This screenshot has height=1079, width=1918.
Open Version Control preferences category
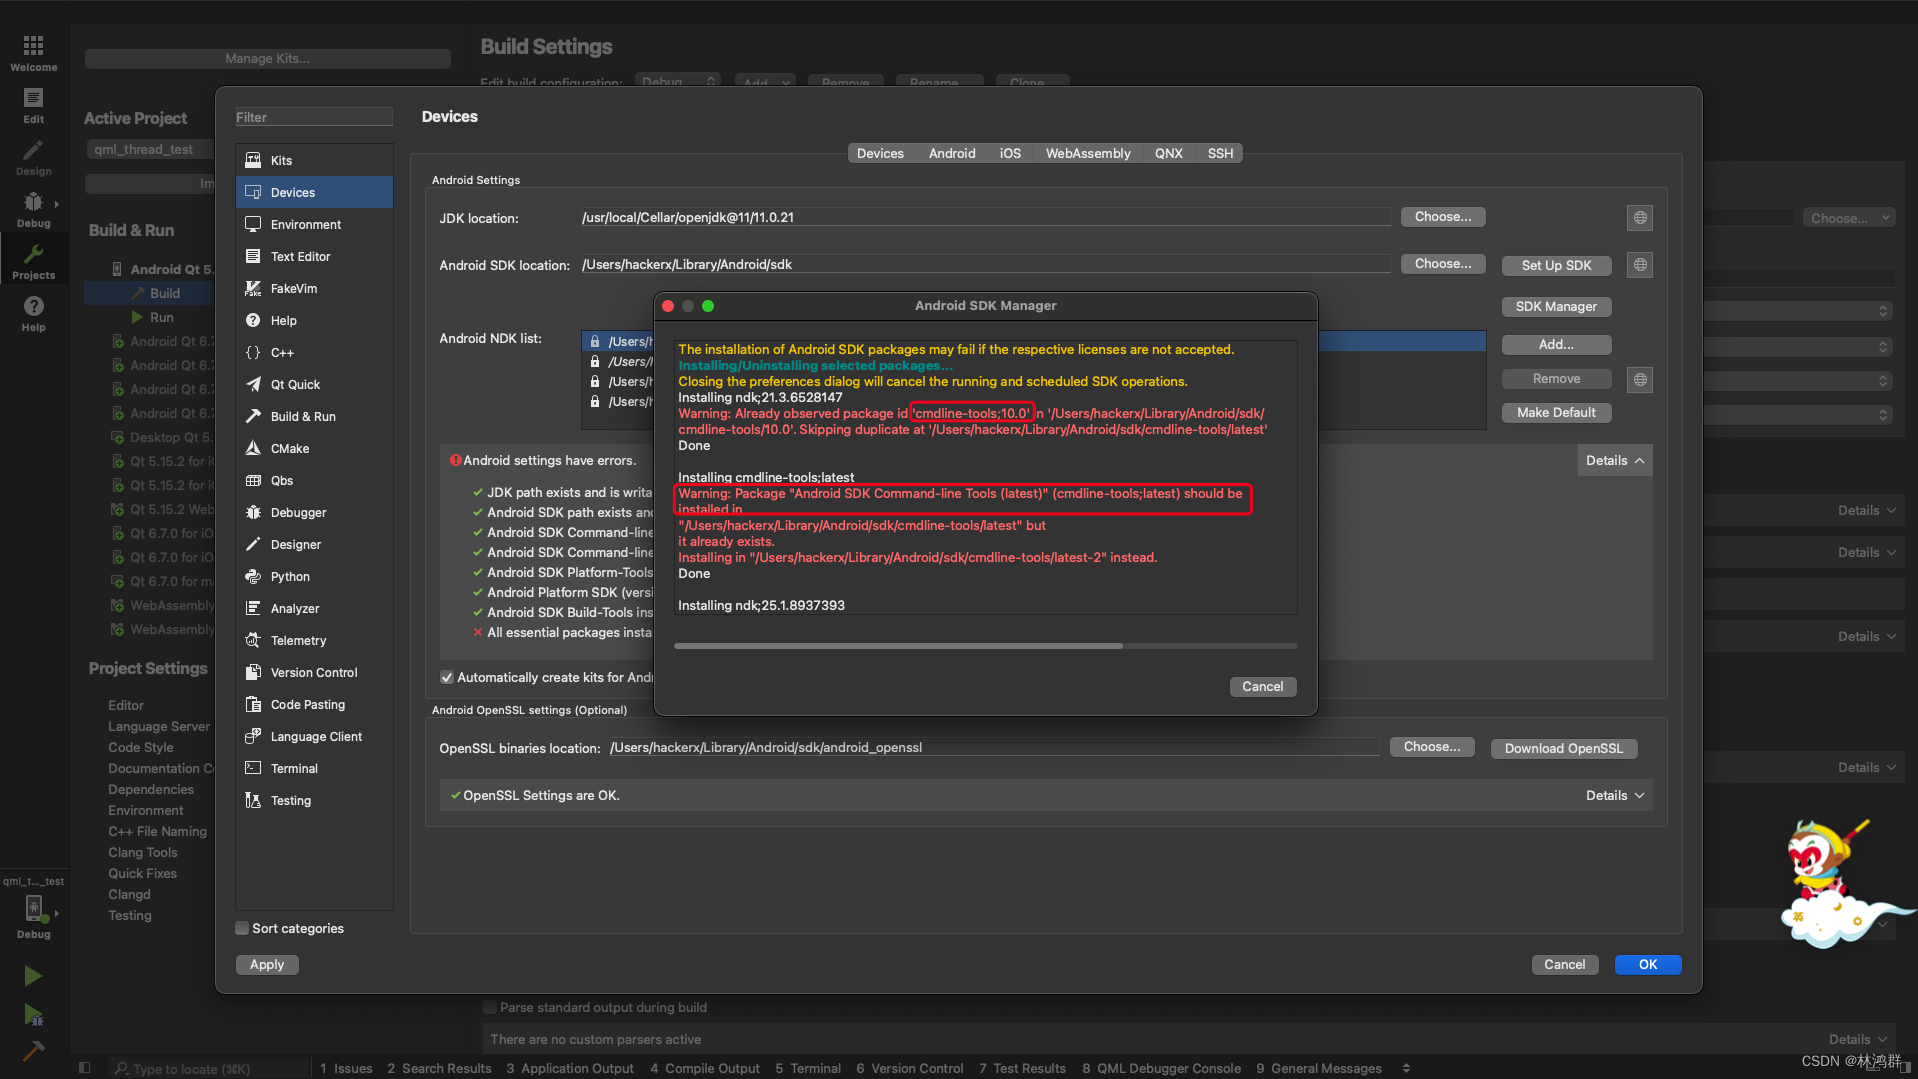pos(314,672)
